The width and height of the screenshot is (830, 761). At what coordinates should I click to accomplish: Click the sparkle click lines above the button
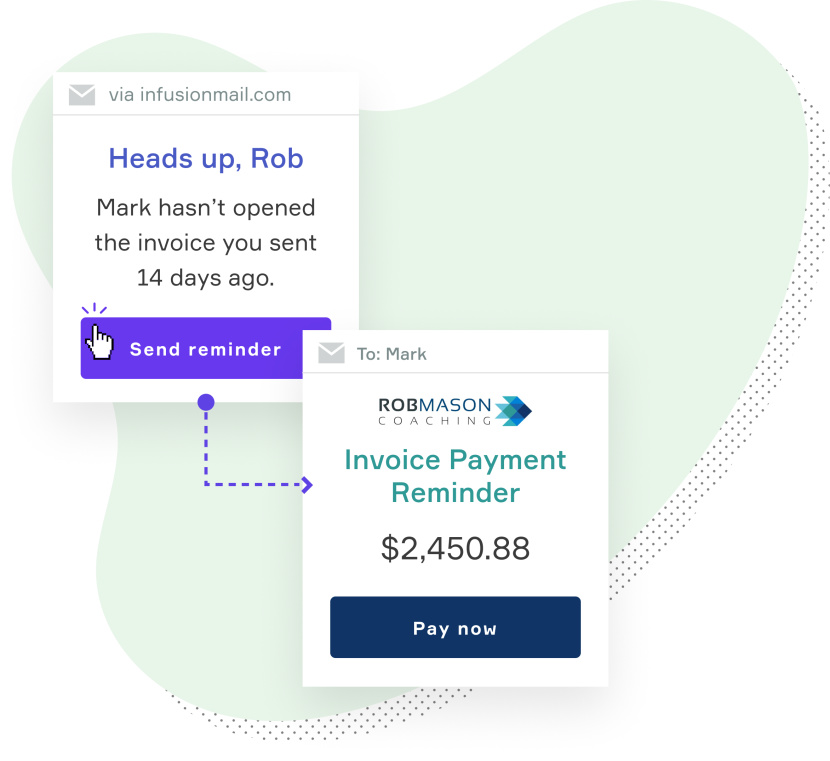pyautogui.click(x=94, y=309)
